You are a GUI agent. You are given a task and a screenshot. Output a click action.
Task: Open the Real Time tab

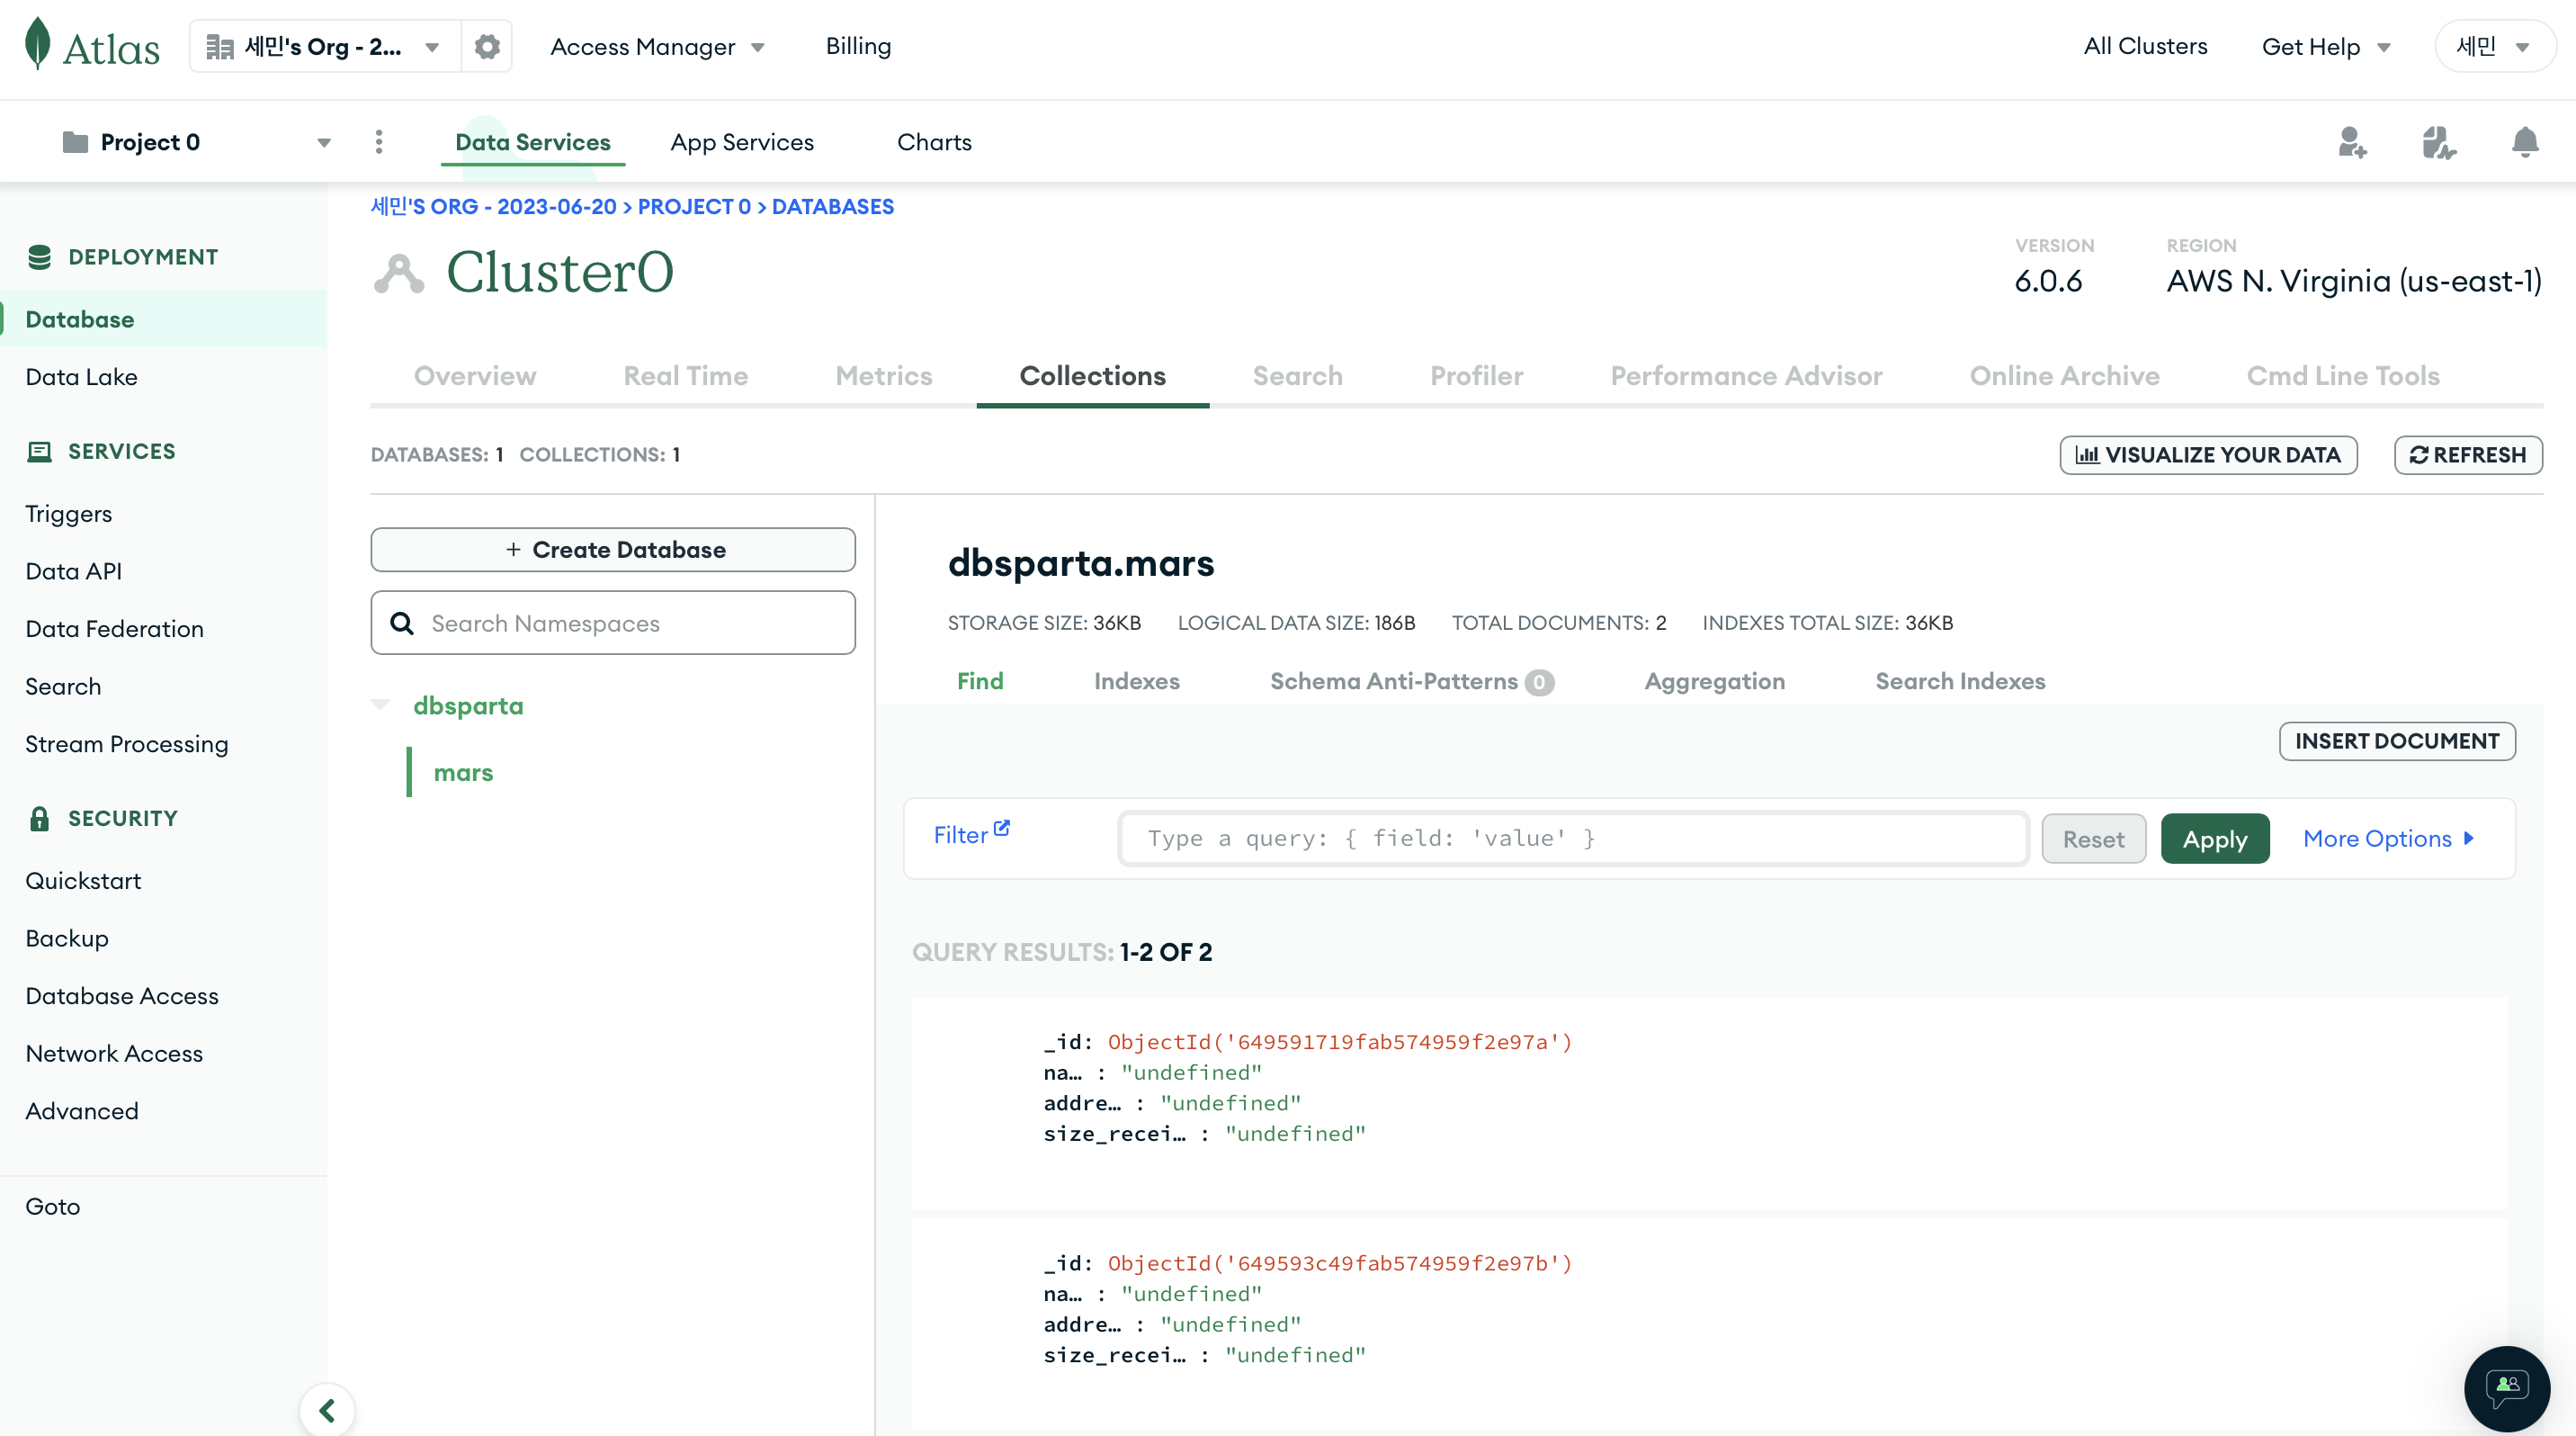point(686,376)
